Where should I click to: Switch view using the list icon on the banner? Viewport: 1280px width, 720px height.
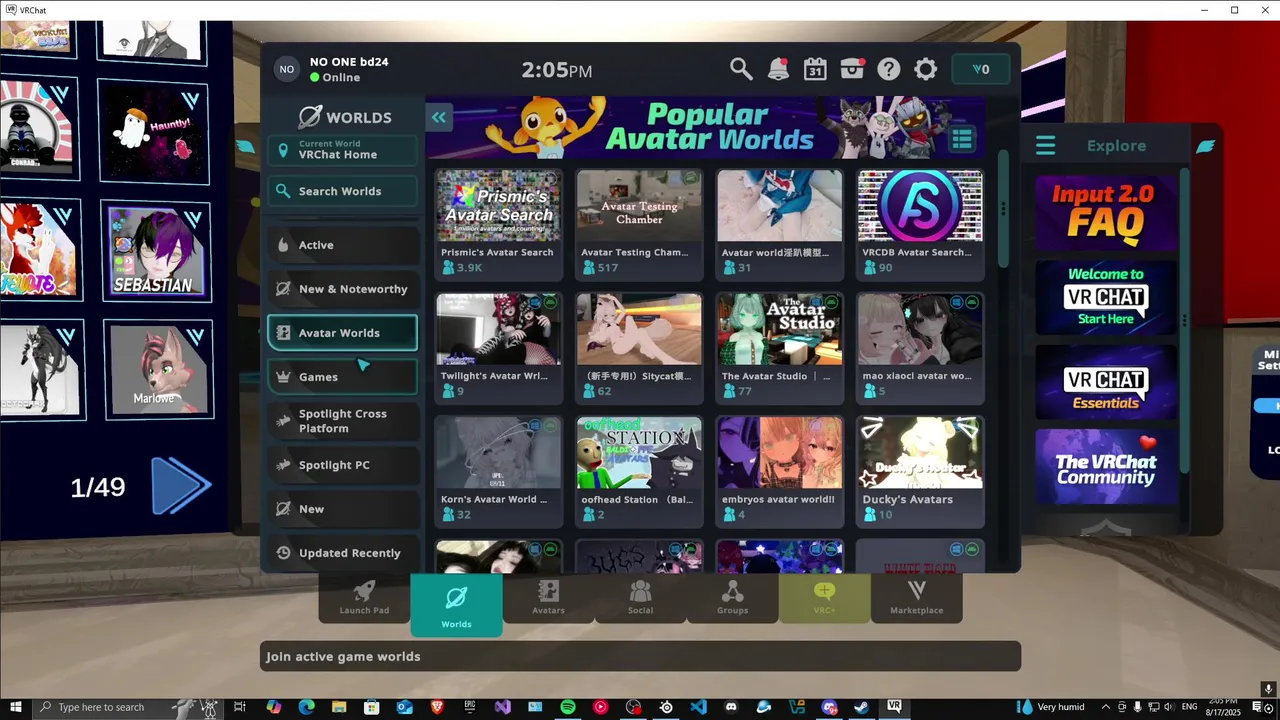pyautogui.click(x=962, y=139)
